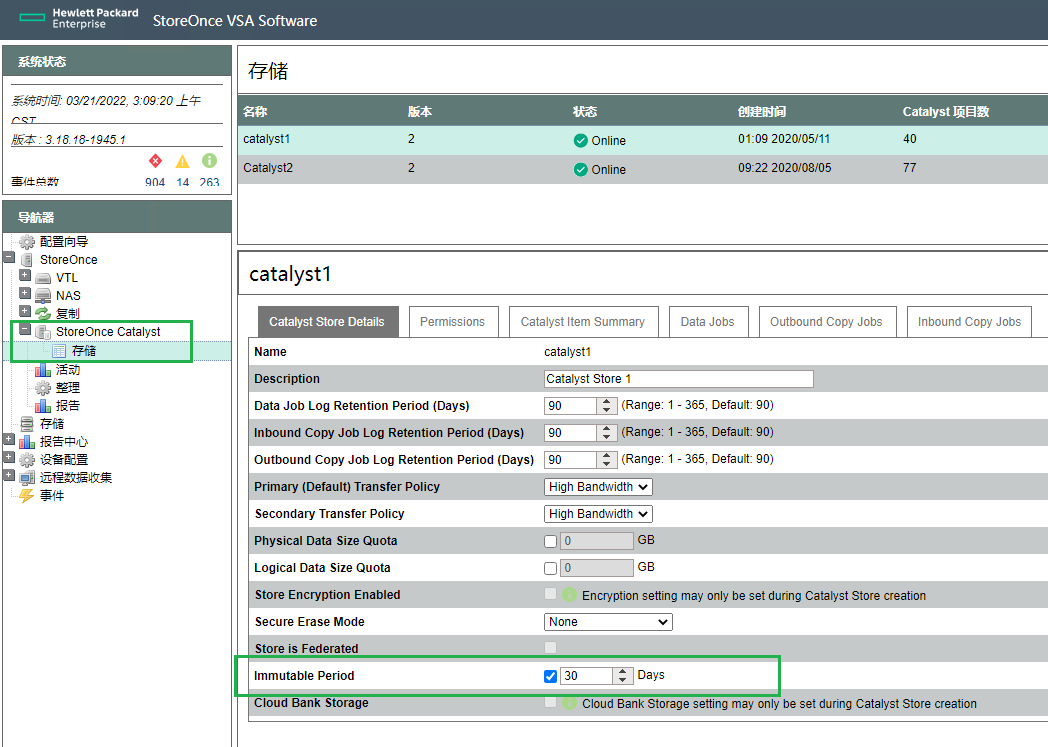1048x747 pixels.
Task: Open the lightning bolt events icon
Action: tap(27, 496)
